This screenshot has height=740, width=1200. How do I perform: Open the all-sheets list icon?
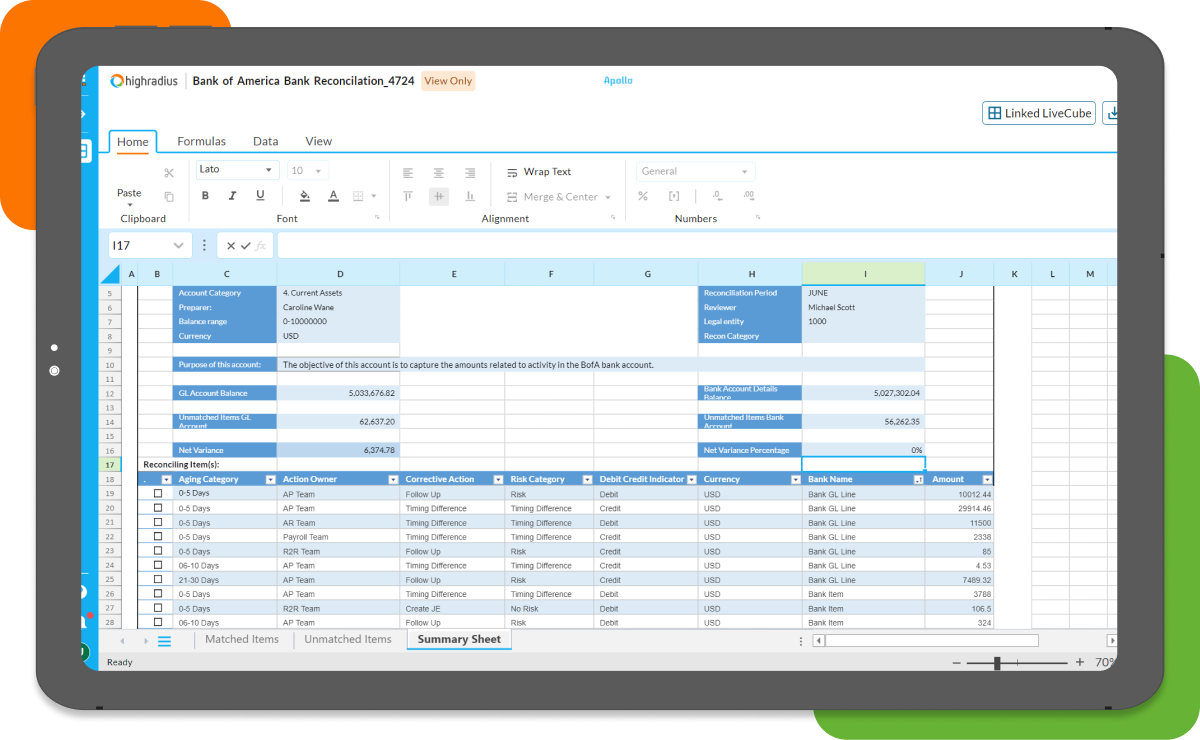coord(164,641)
